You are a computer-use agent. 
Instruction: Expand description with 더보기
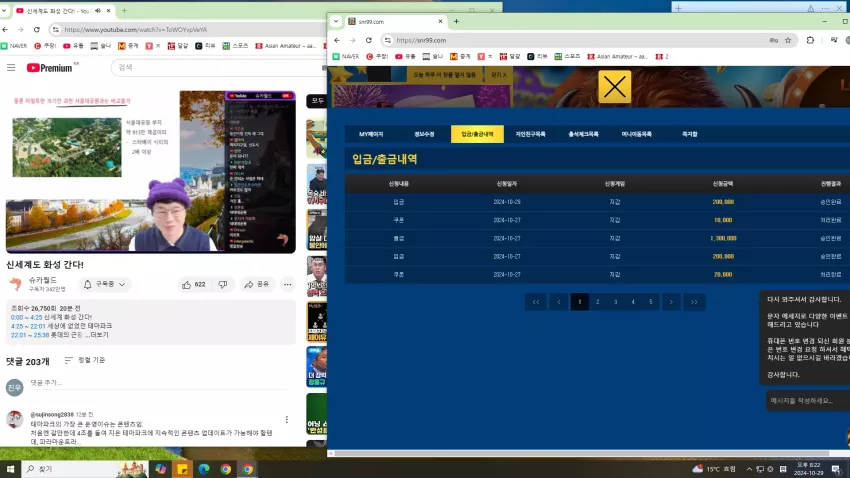[x=99, y=335]
